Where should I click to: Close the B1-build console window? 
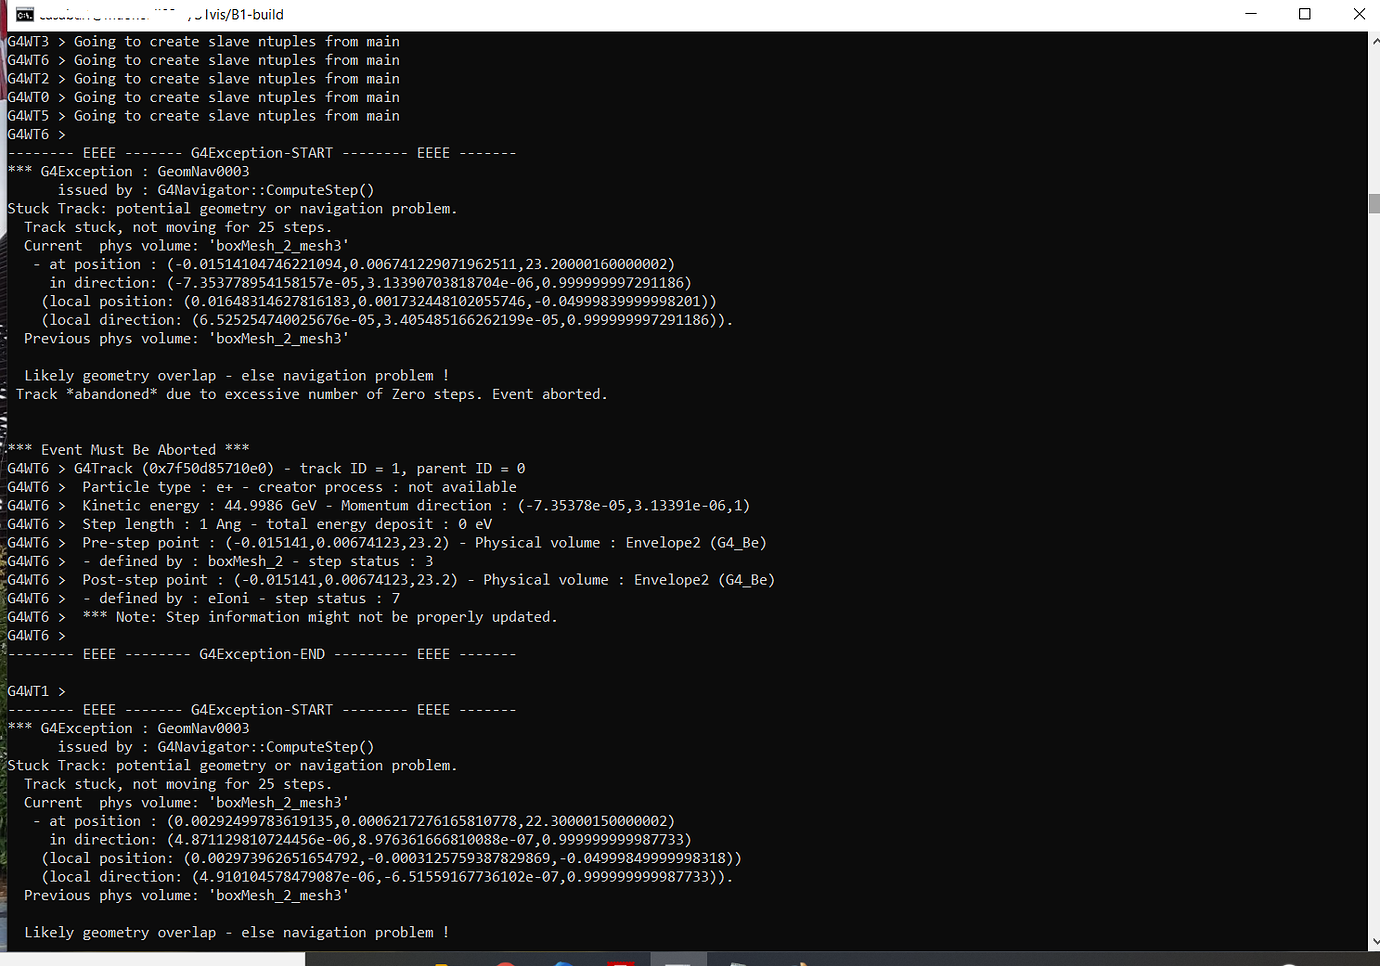[1359, 14]
